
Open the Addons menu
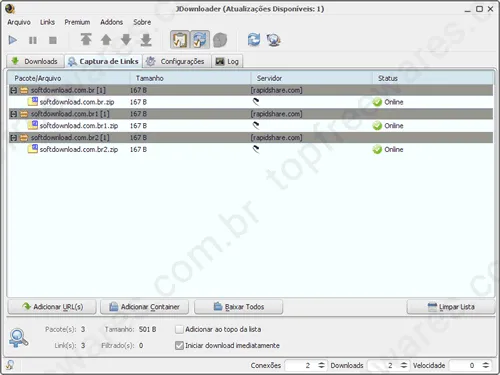(x=112, y=22)
